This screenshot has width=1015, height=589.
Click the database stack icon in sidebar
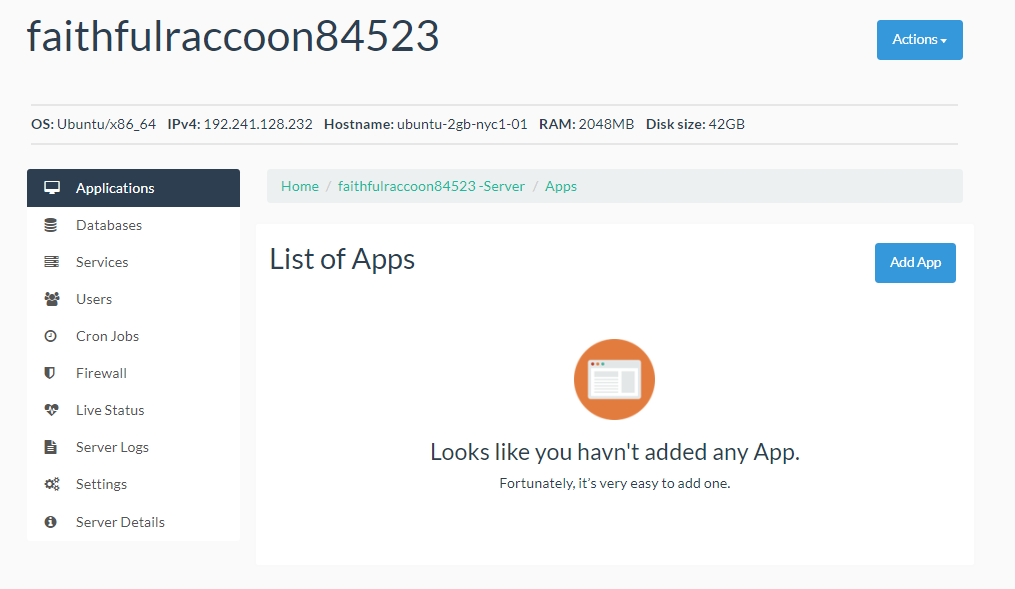coord(51,225)
